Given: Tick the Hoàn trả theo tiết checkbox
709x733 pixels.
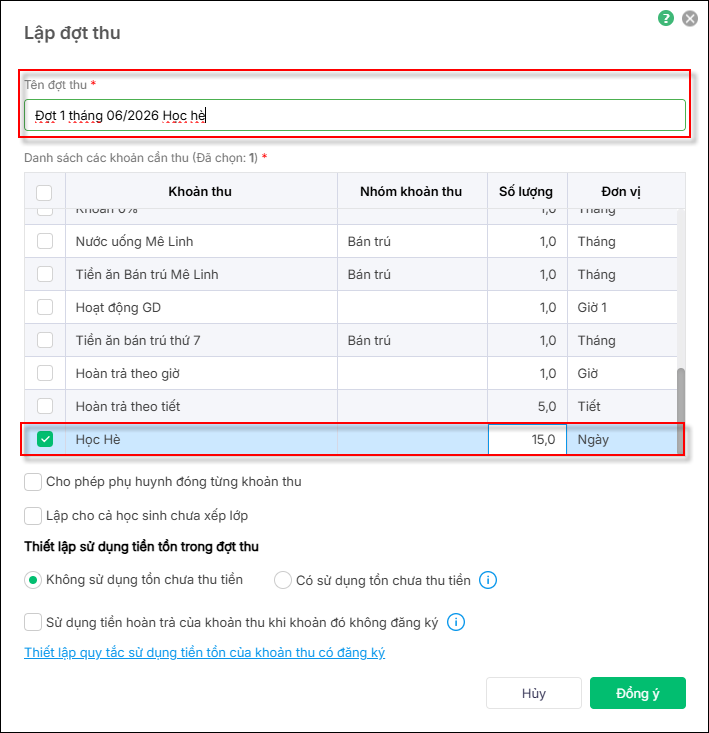Looking at the screenshot, I should (45, 406).
